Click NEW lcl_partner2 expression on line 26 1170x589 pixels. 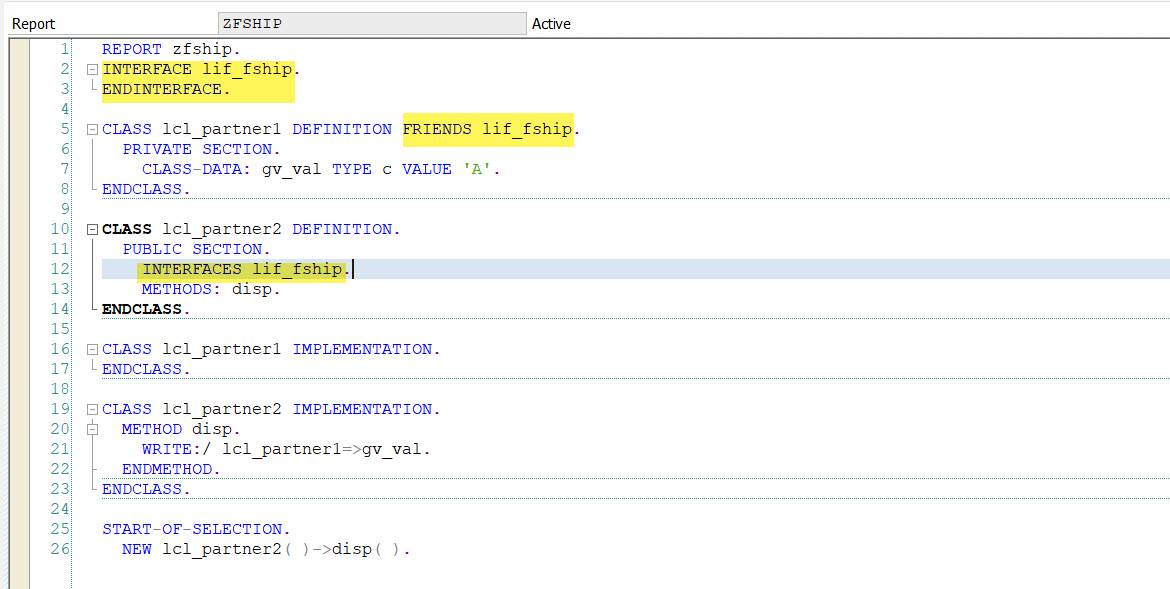pos(220,548)
